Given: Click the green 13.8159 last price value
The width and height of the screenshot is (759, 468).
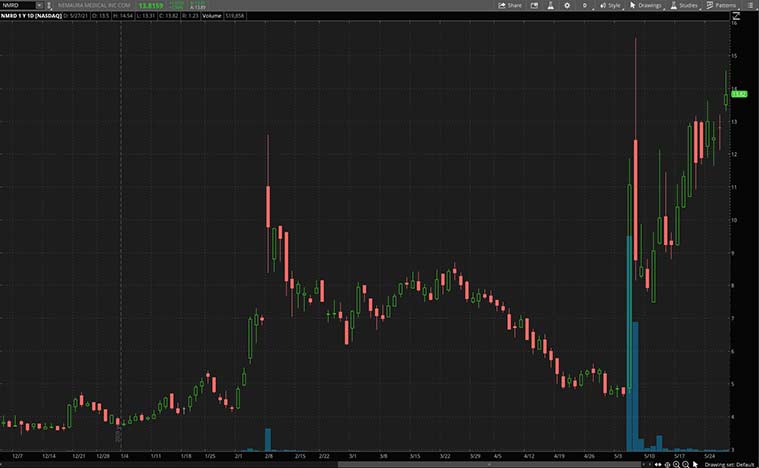Looking at the screenshot, I should click(151, 6).
